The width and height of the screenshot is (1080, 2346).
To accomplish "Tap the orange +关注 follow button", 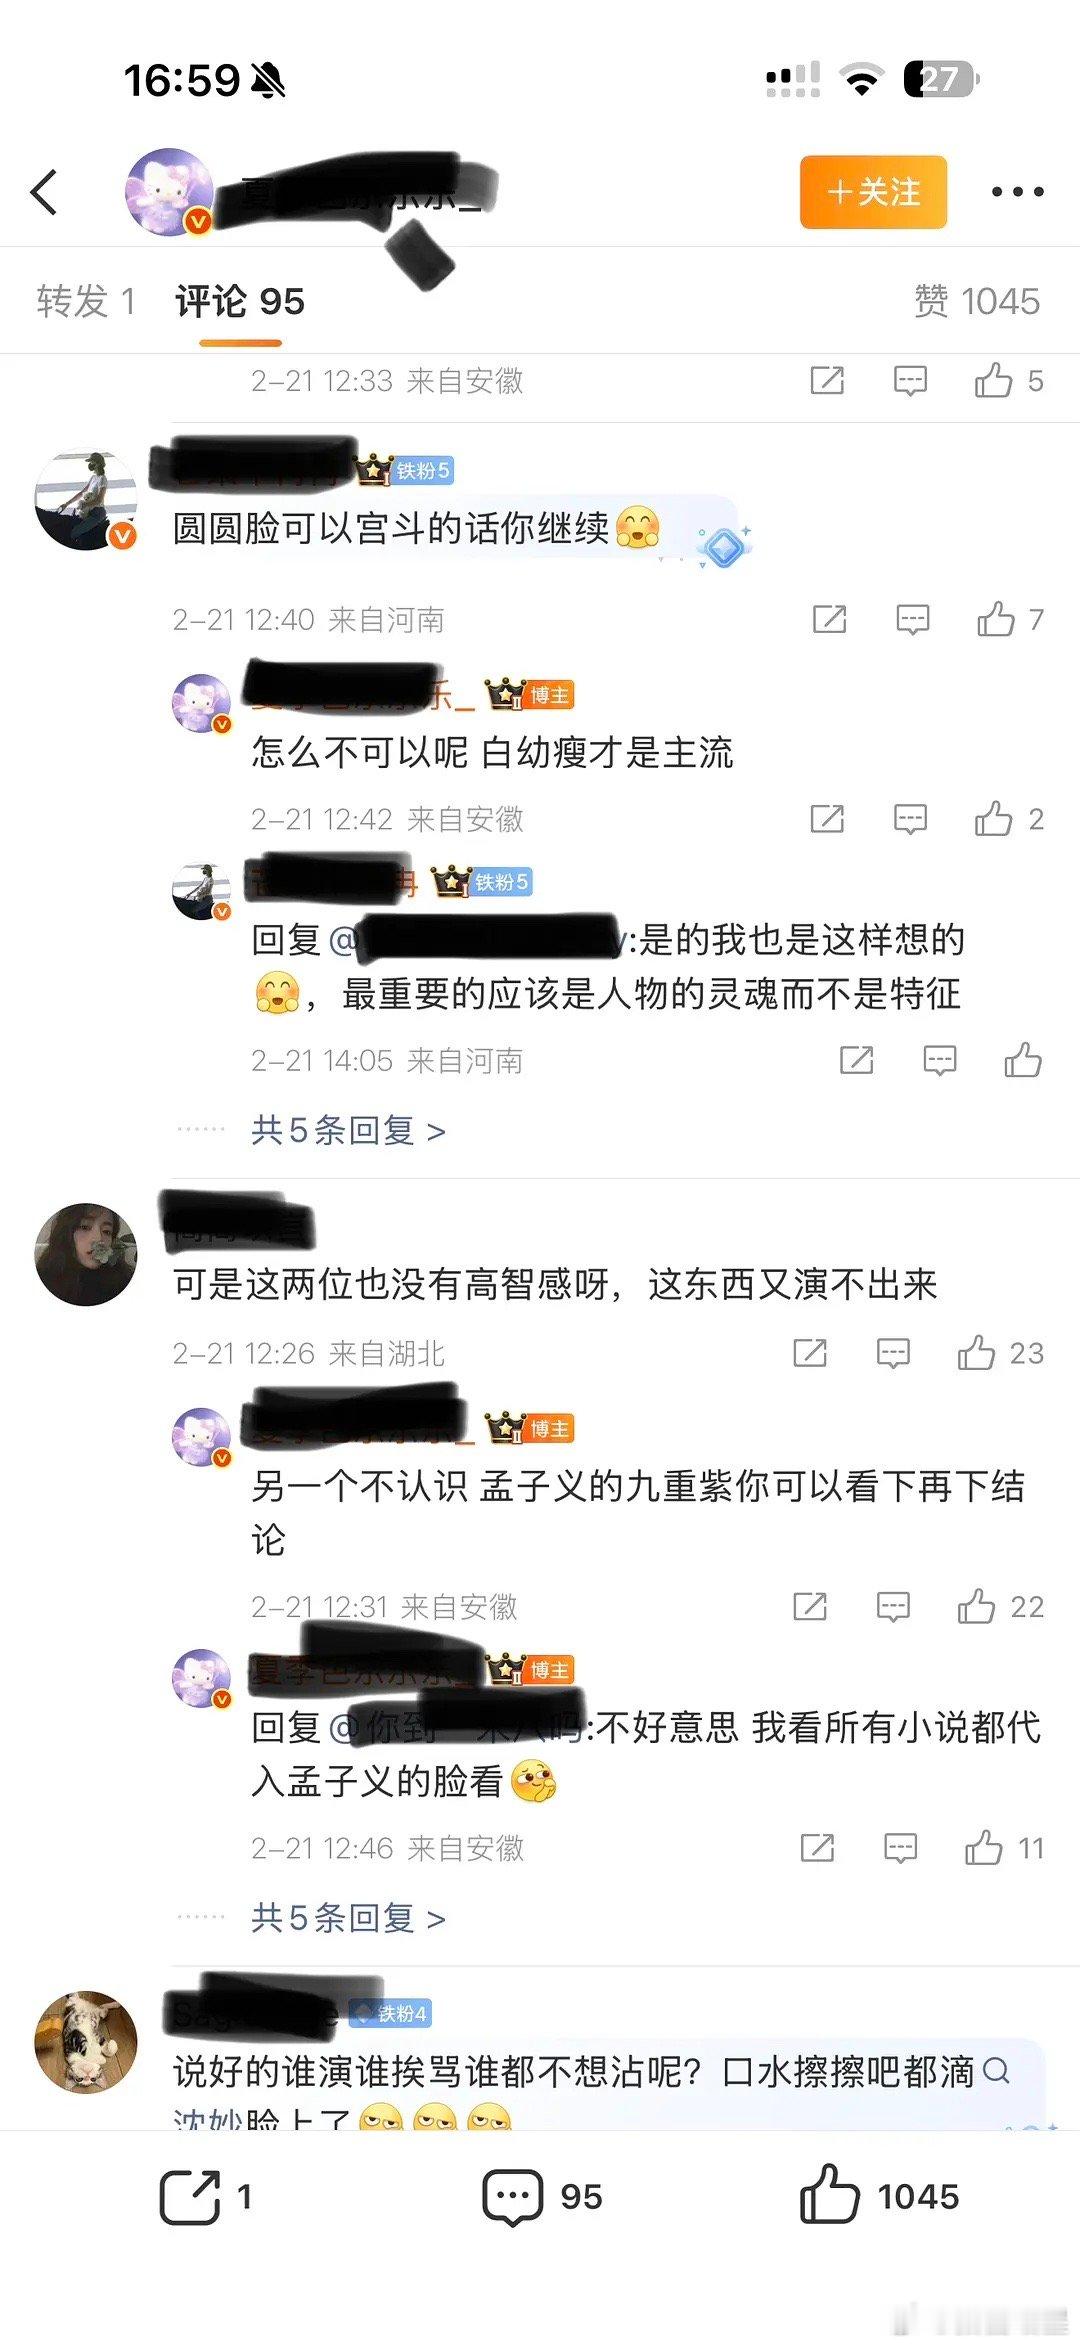I will click(873, 192).
